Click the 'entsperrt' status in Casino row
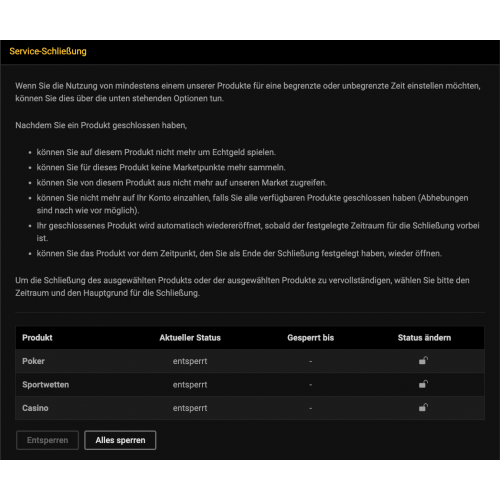Screen dimensions: 500x500 click(190, 408)
